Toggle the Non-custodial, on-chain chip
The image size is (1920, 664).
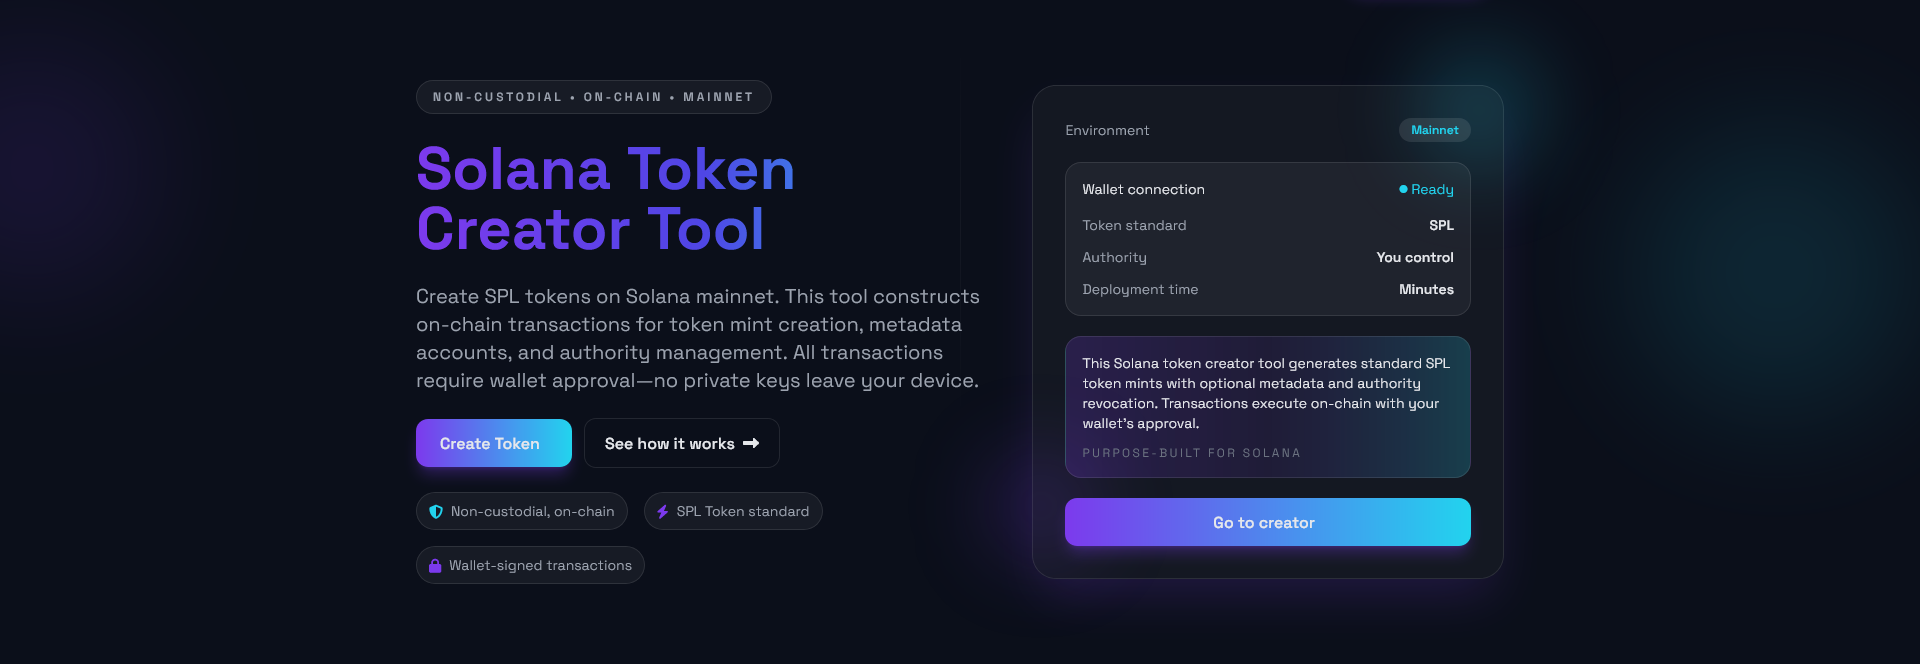pos(522,511)
